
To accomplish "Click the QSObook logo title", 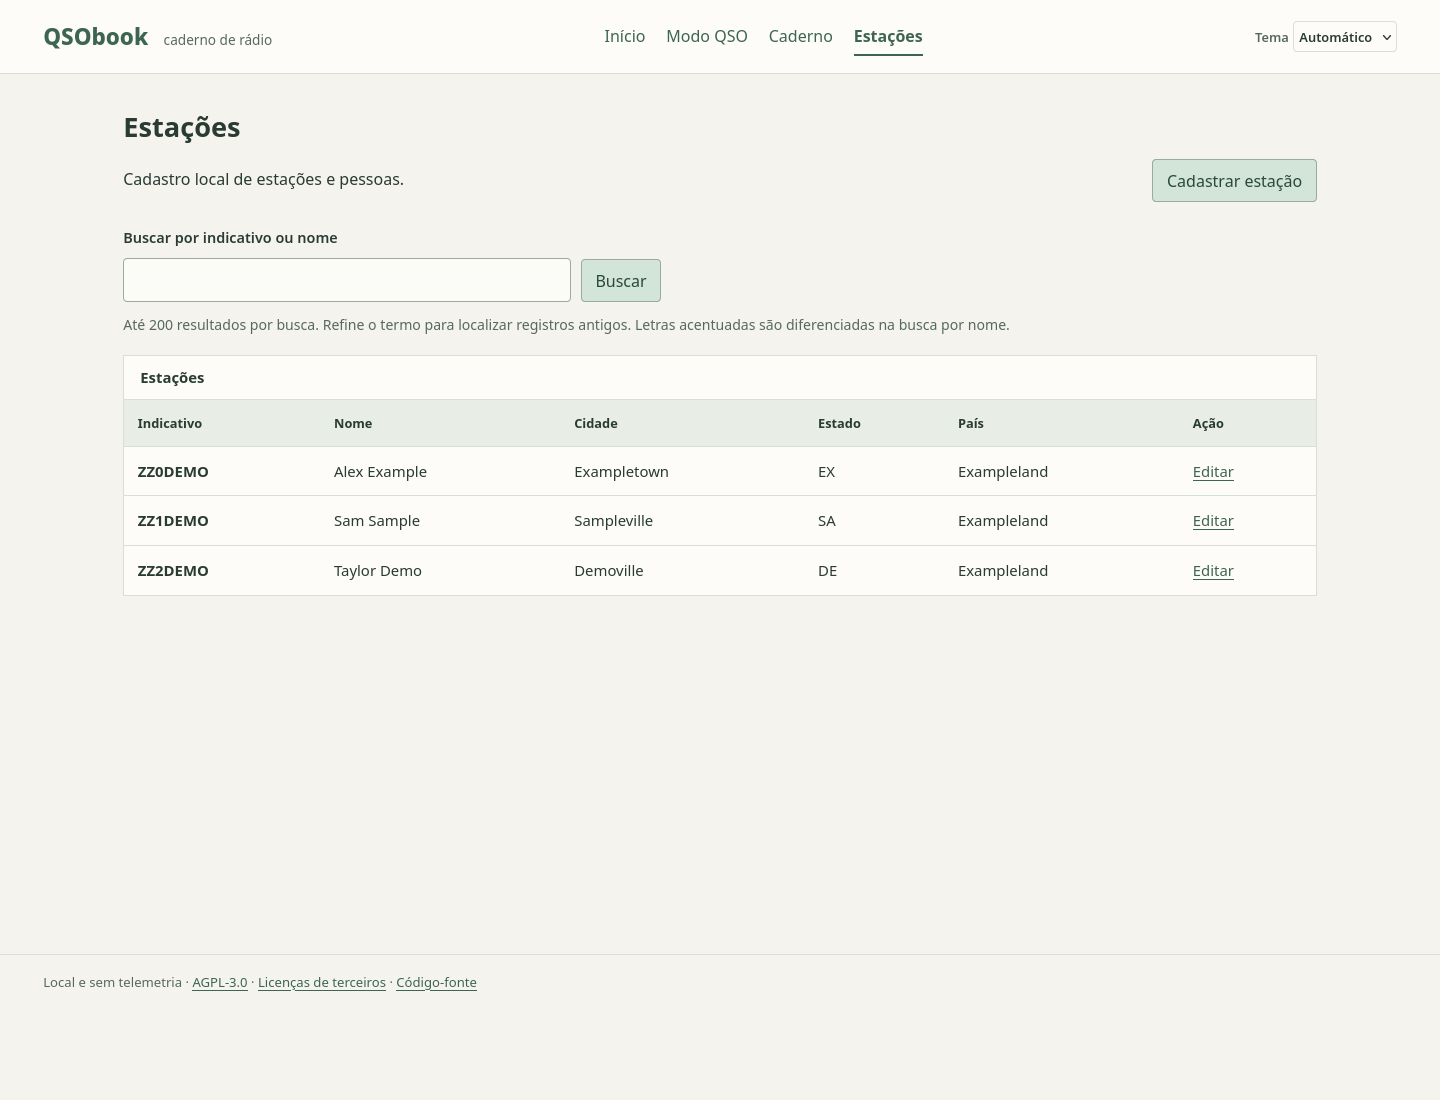I will pyautogui.click(x=96, y=37).
